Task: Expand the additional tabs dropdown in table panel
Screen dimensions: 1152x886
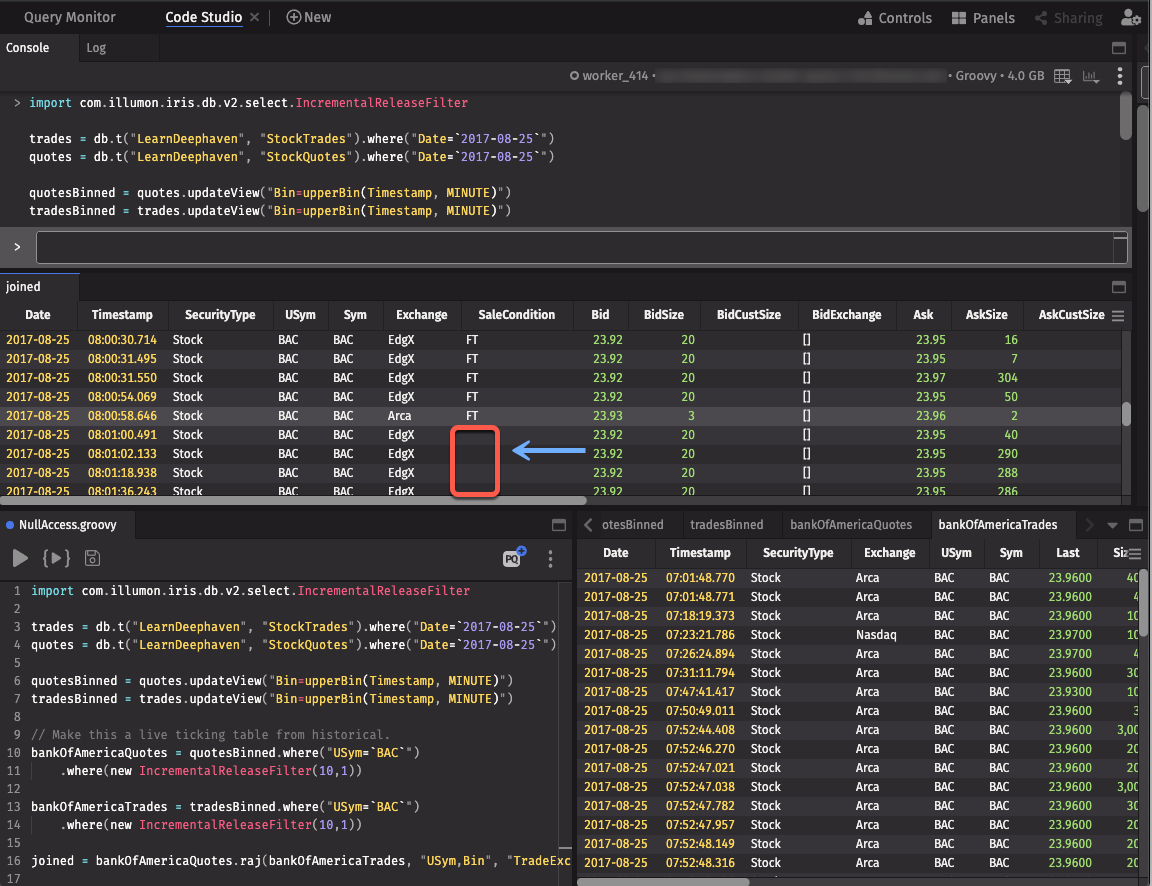Action: [1112, 525]
